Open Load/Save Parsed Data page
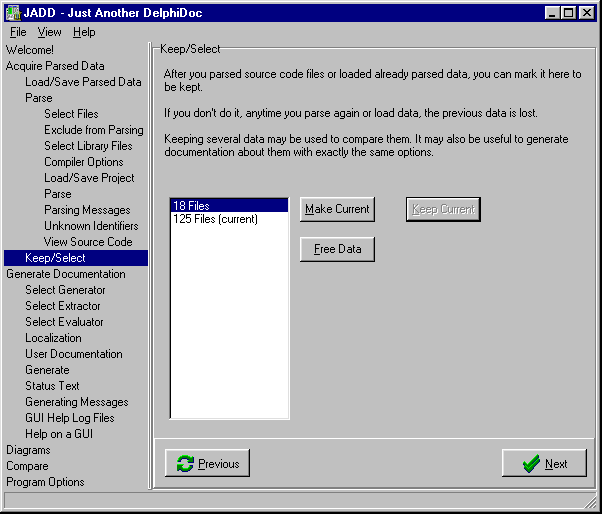The height and width of the screenshot is (514, 602). tap(83, 82)
